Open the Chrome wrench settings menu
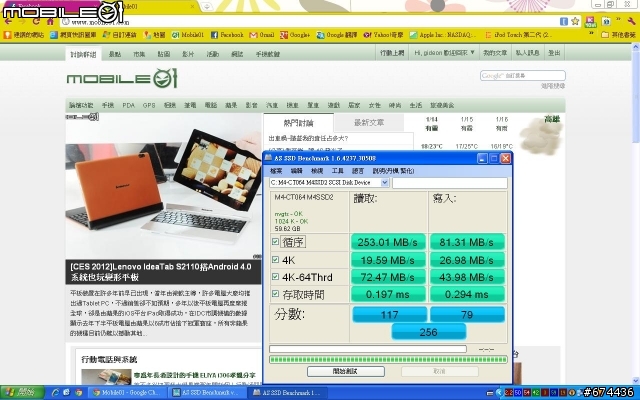The height and width of the screenshot is (400, 640). pos(631,21)
